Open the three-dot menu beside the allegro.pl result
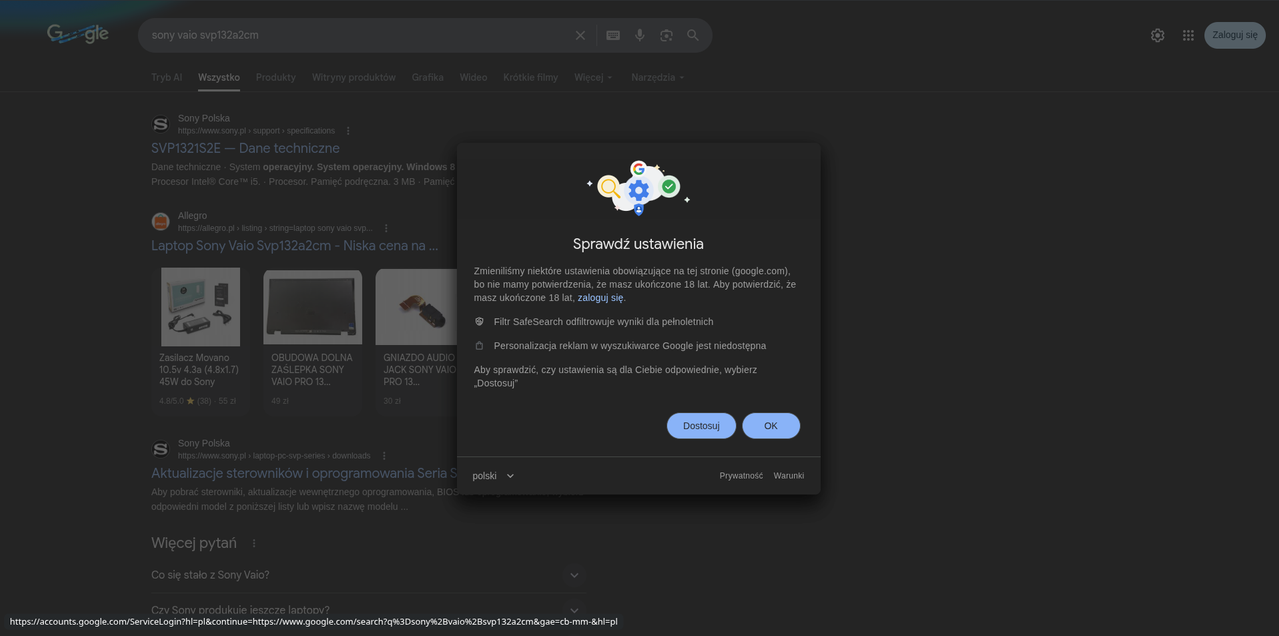The height and width of the screenshot is (636, 1279). pos(386,228)
